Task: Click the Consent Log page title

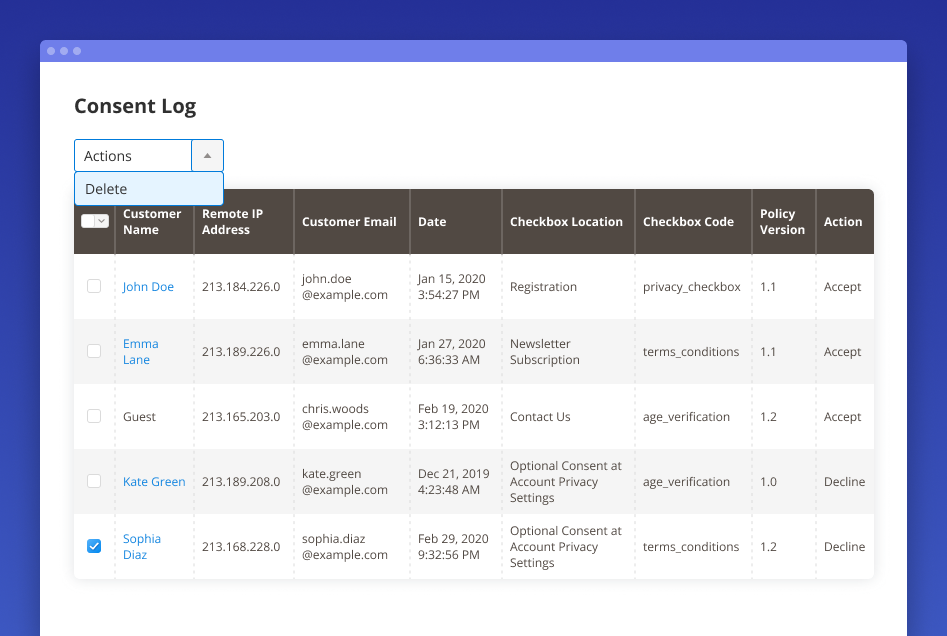Action: point(135,105)
